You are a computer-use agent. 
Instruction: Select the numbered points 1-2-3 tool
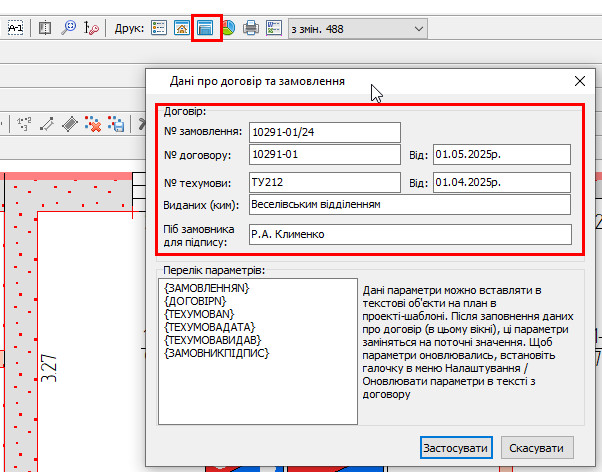pyautogui.click(x=23, y=124)
